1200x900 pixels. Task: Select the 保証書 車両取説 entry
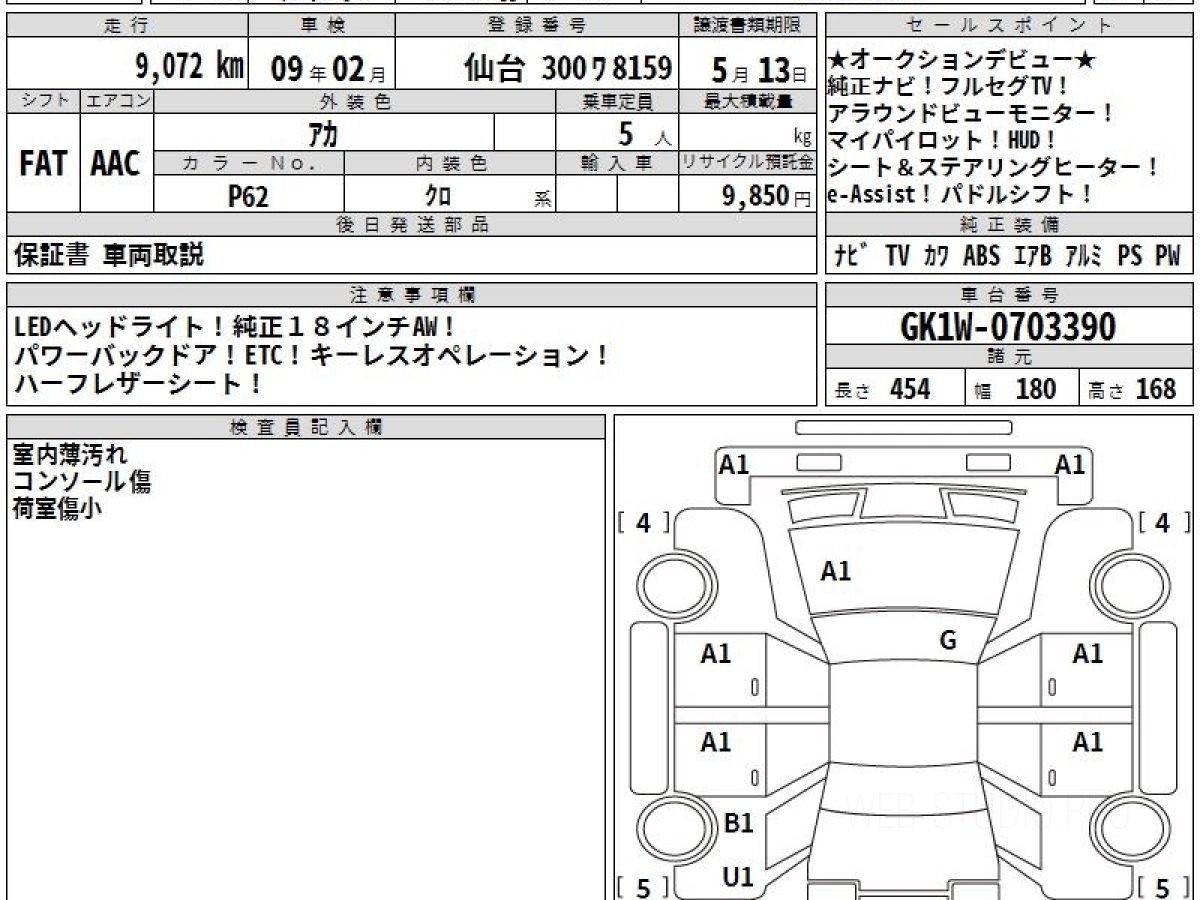[x=108, y=255]
